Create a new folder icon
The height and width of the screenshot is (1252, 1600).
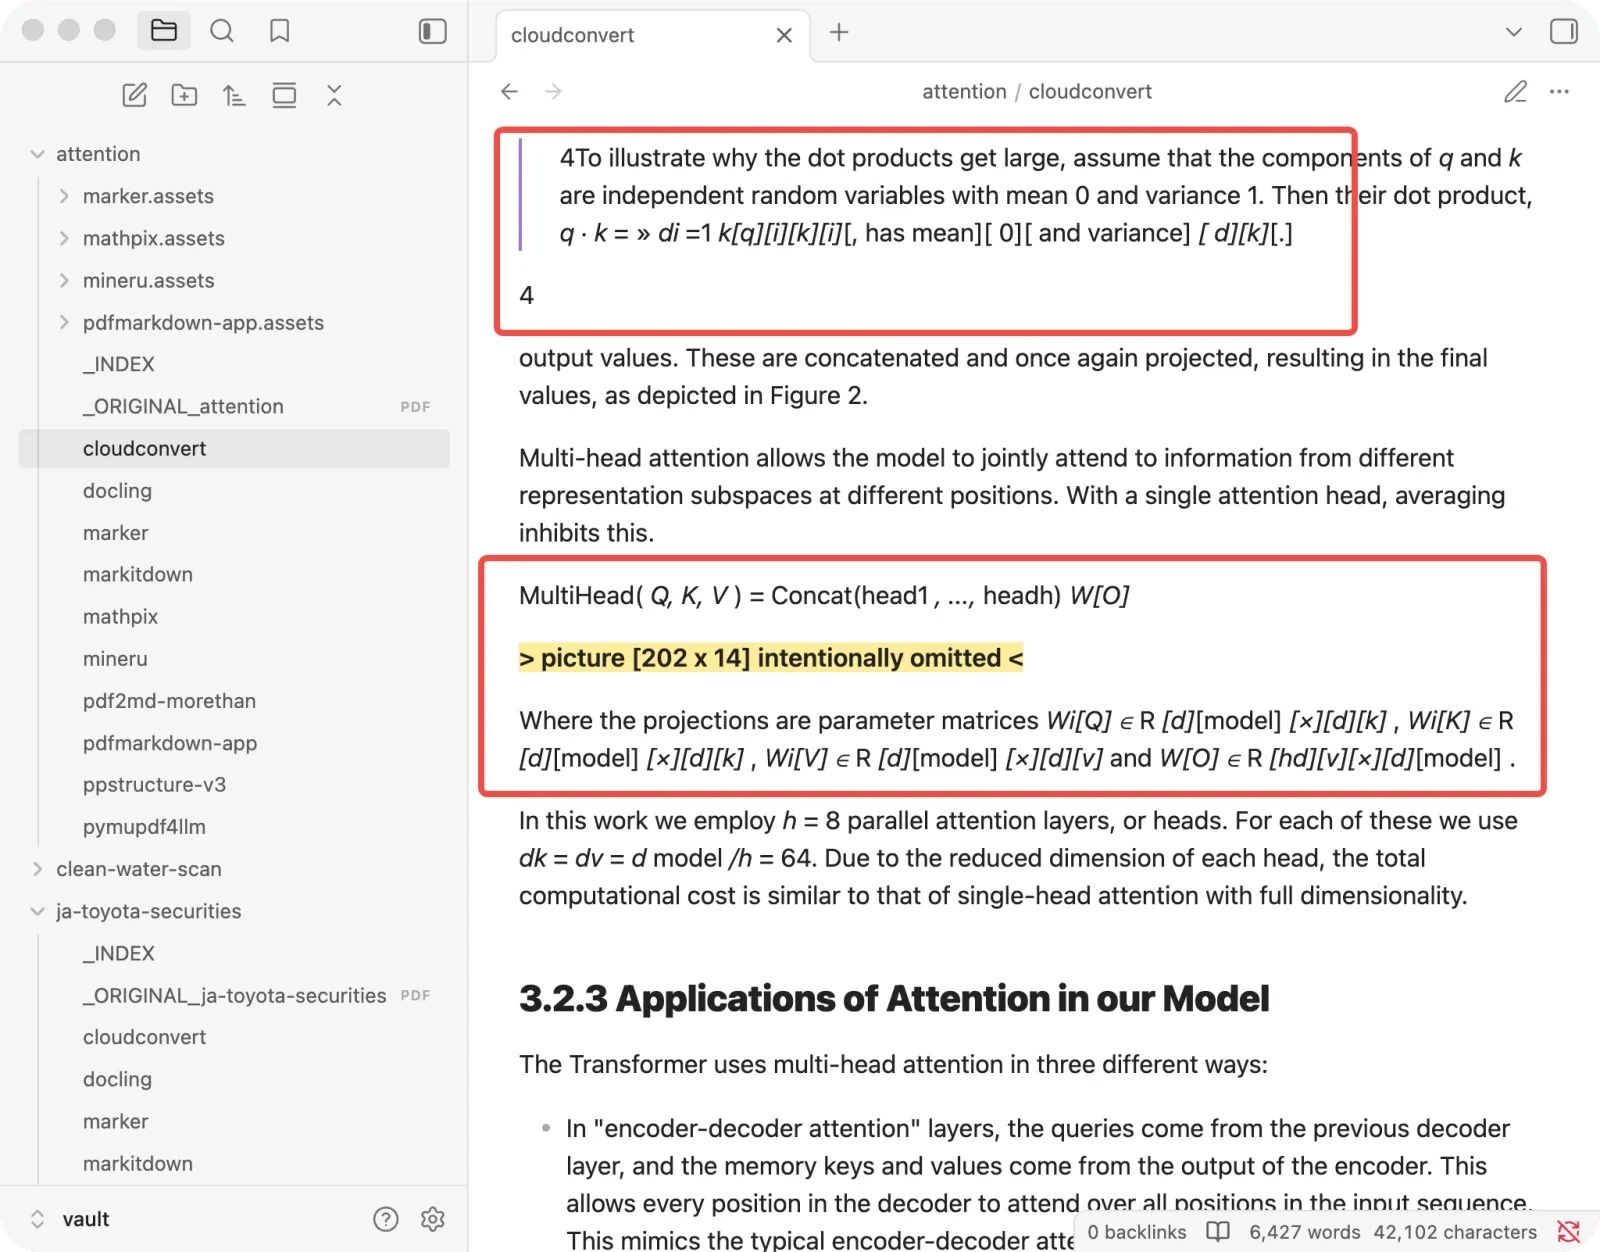click(x=184, y=95)
